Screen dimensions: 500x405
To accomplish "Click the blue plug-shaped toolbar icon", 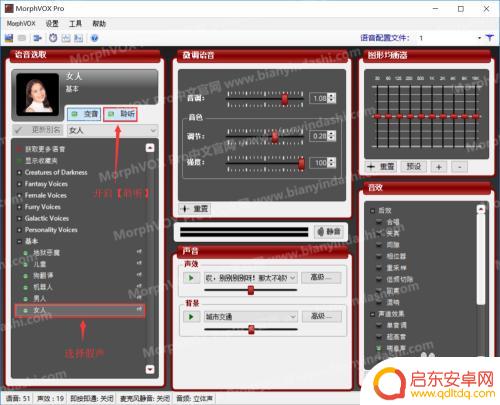I will coord(37,38).
